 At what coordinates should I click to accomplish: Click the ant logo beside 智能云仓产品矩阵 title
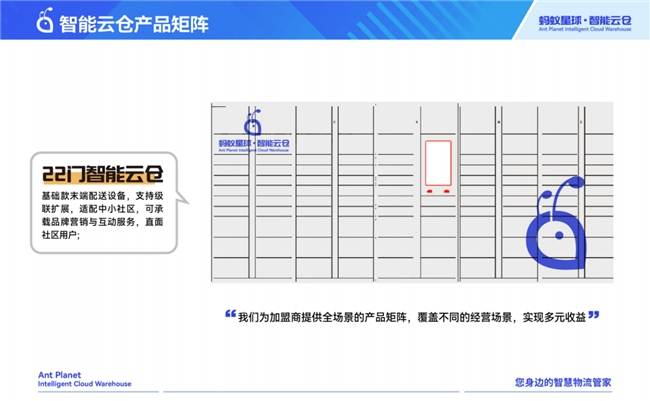(45, 20)
